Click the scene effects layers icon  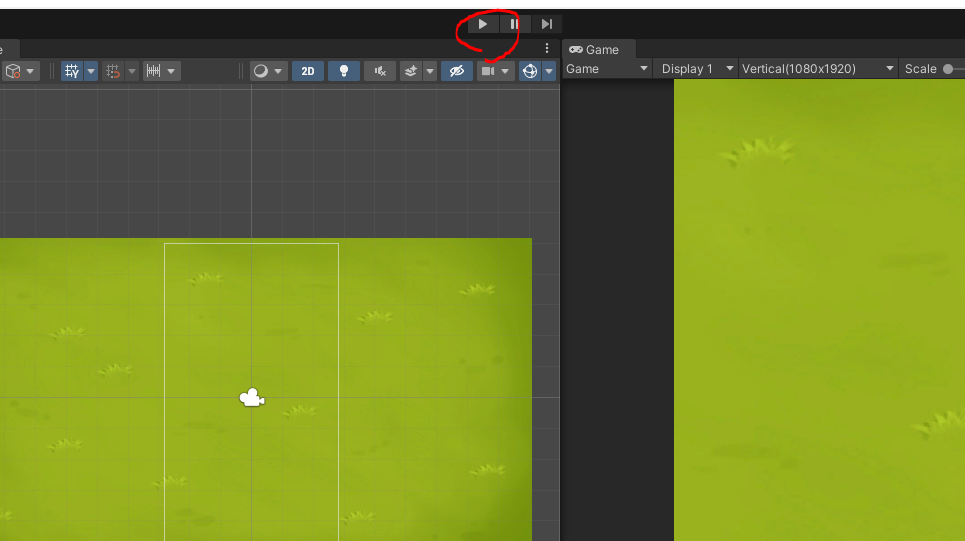coord(411,71)
